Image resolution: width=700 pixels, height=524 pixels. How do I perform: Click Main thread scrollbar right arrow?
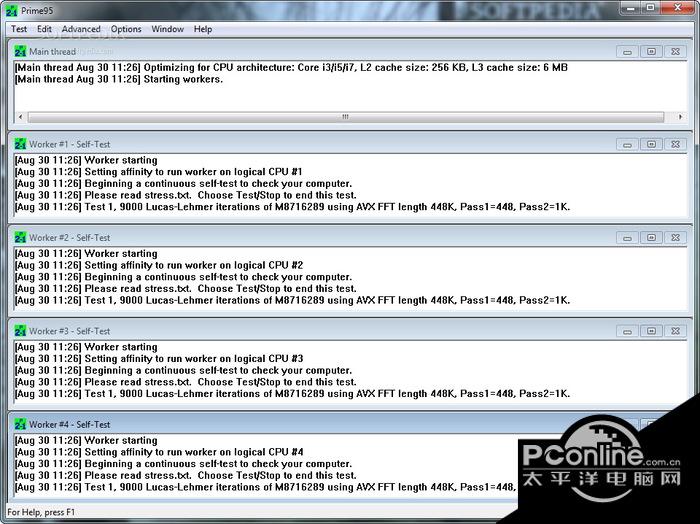tap(680, 117)
